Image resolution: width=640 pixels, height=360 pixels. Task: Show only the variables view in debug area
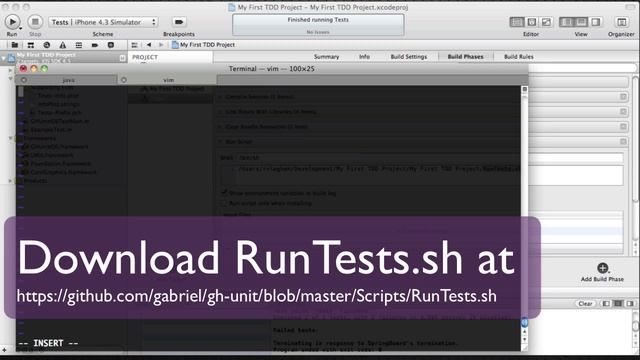[x=606, y=304]
